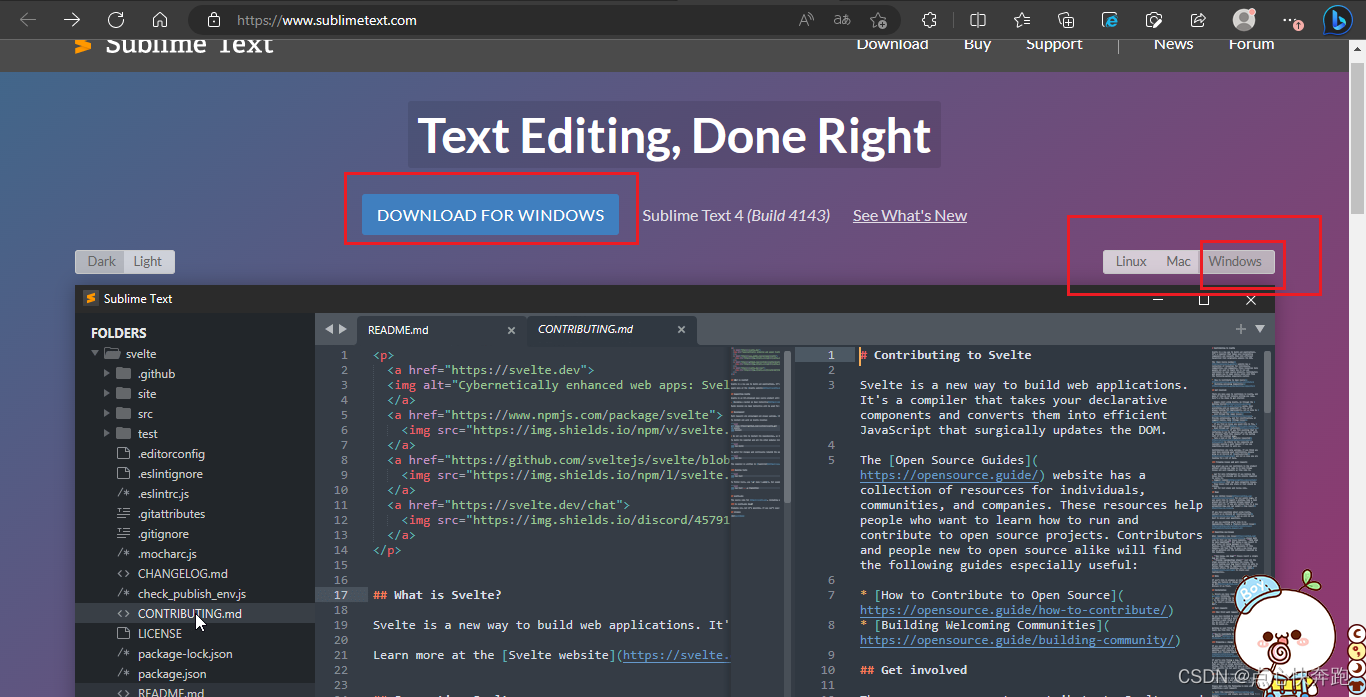Image resolution: width=1366 pixels, height=697 pixels.
Task: Click the previous tab left arrow in editor
Action: tap(329, 329)
